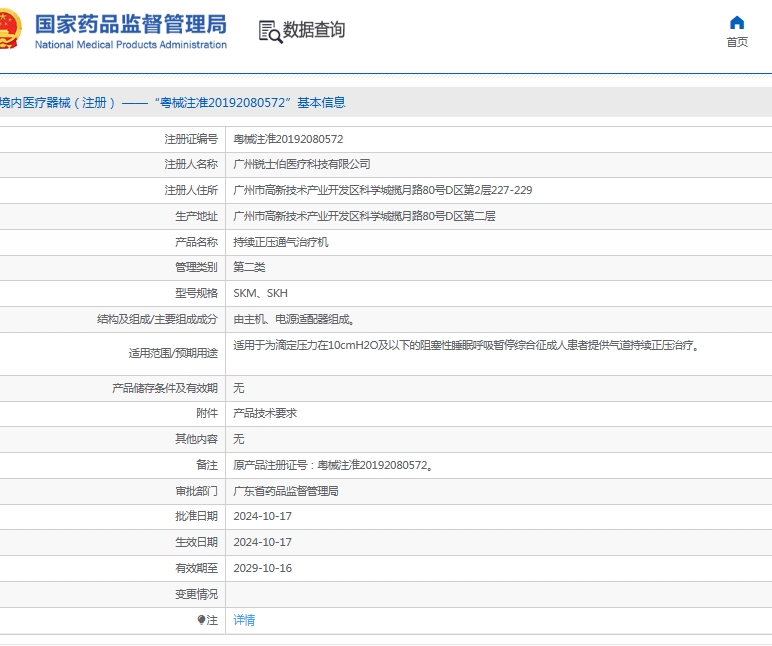Click National Medical Products Administration text
The width and height of the screenshot is (772, 646).
[x=131, y=45]
